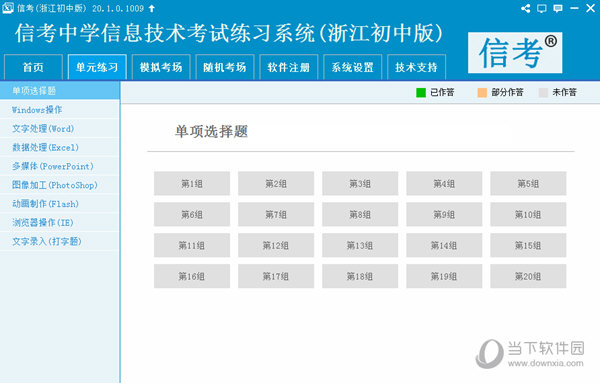Click the app logo icon in title bar
The image size is (600, 383).
click(8, 8)
